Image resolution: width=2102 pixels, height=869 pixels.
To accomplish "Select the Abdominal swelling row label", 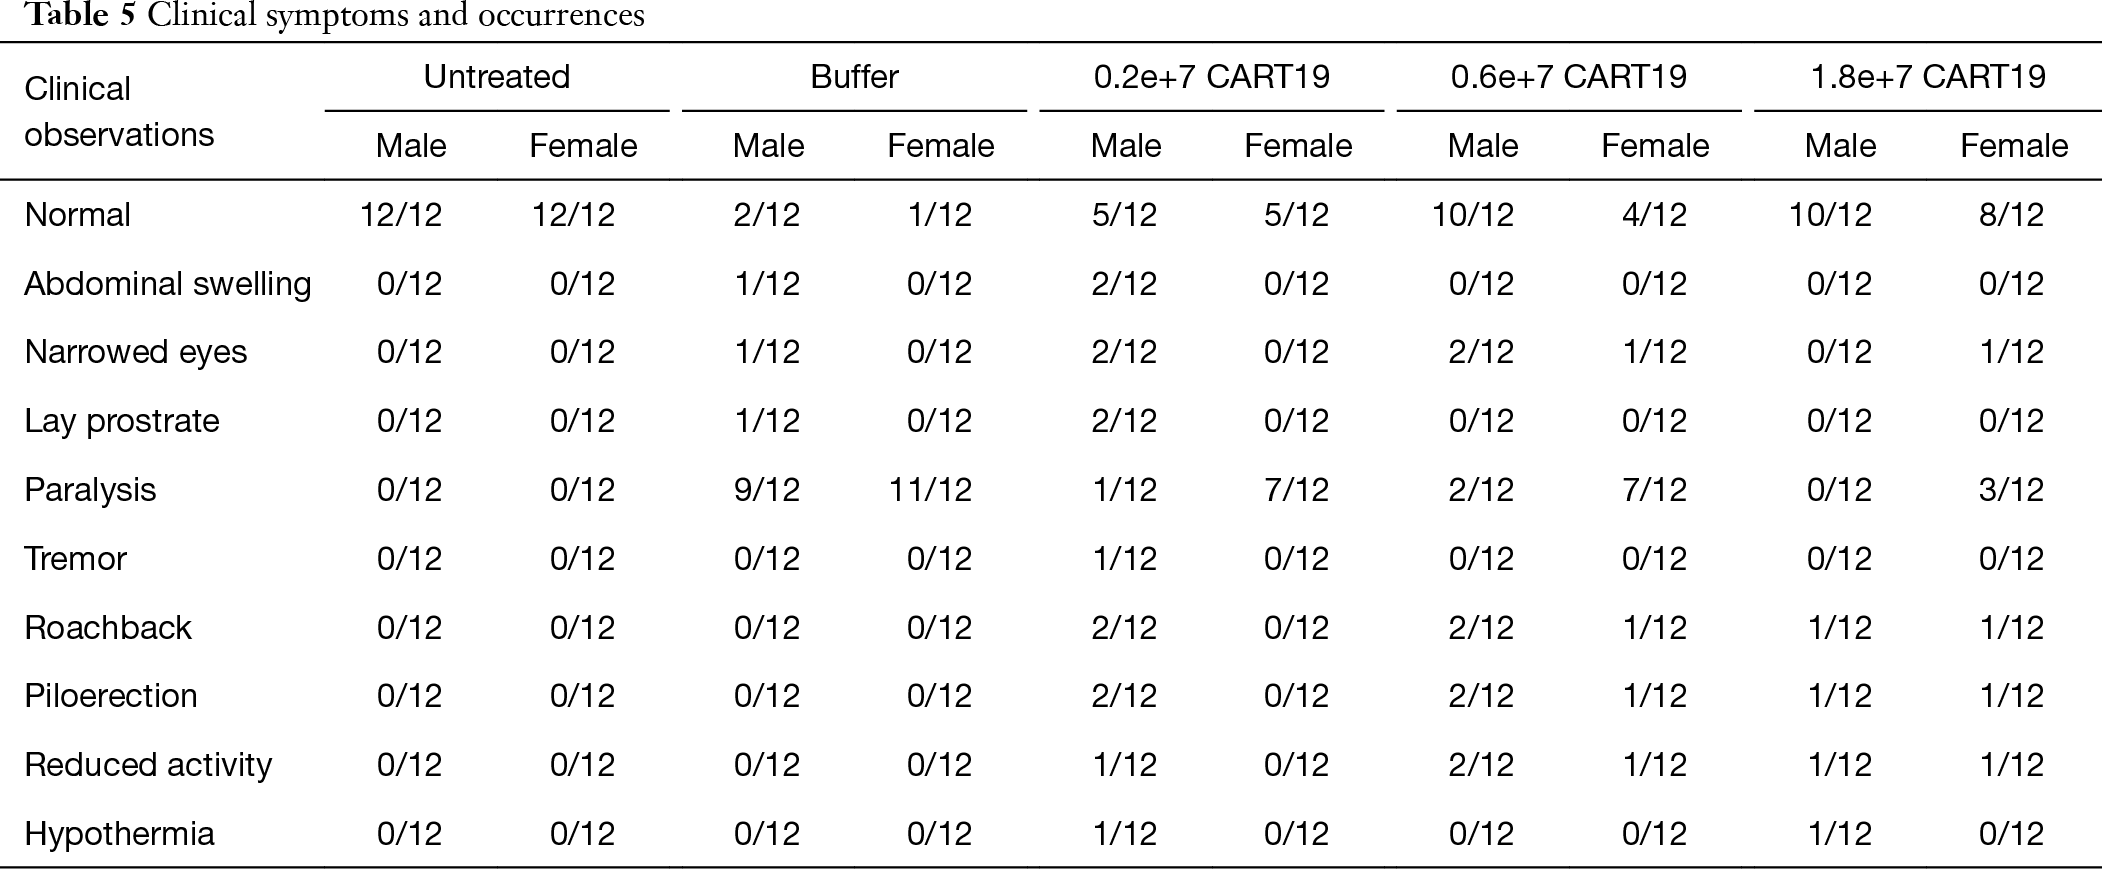I will [x=168, y=284].
